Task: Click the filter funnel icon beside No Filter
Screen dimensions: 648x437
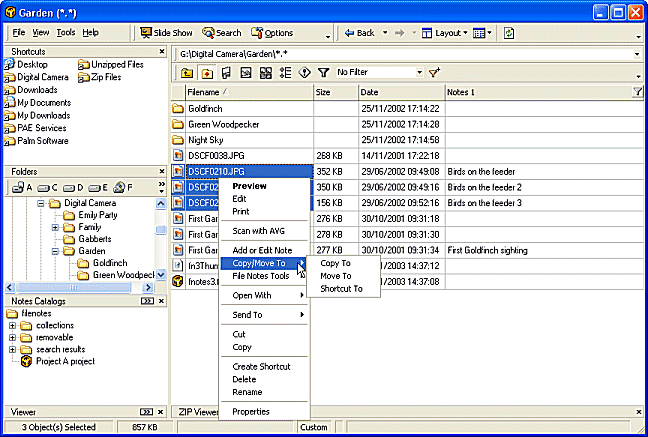Action: (323, 73)
